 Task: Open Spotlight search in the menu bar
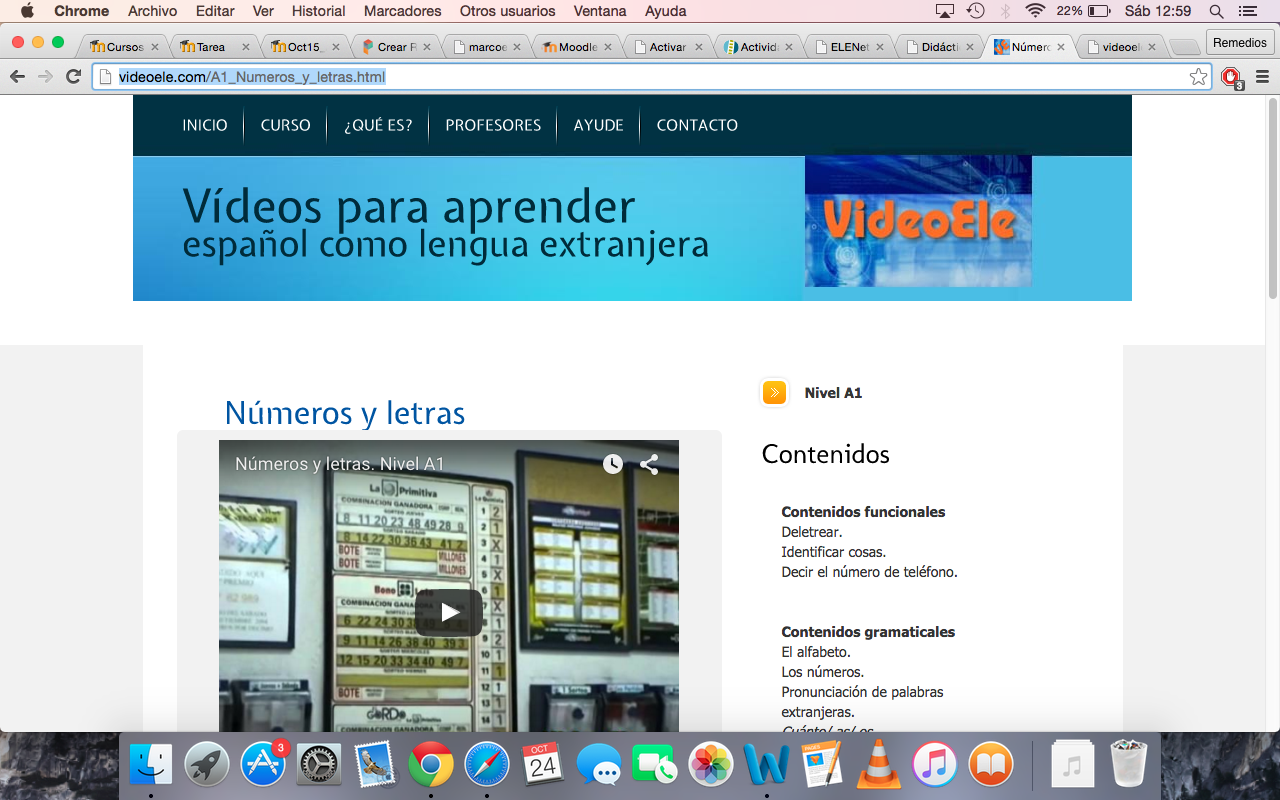tap(1216, 11)
